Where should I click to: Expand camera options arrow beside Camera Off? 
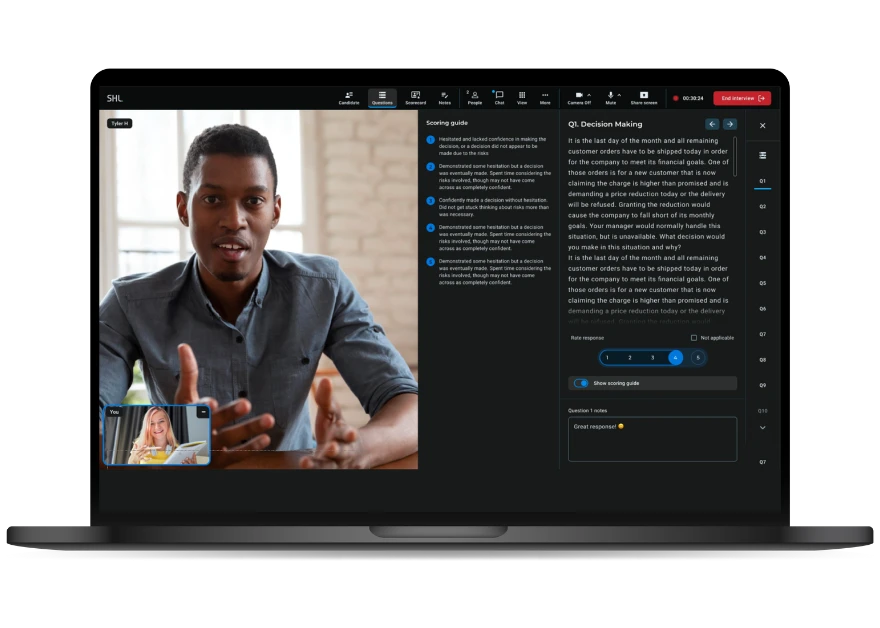(x=589, y=95)
